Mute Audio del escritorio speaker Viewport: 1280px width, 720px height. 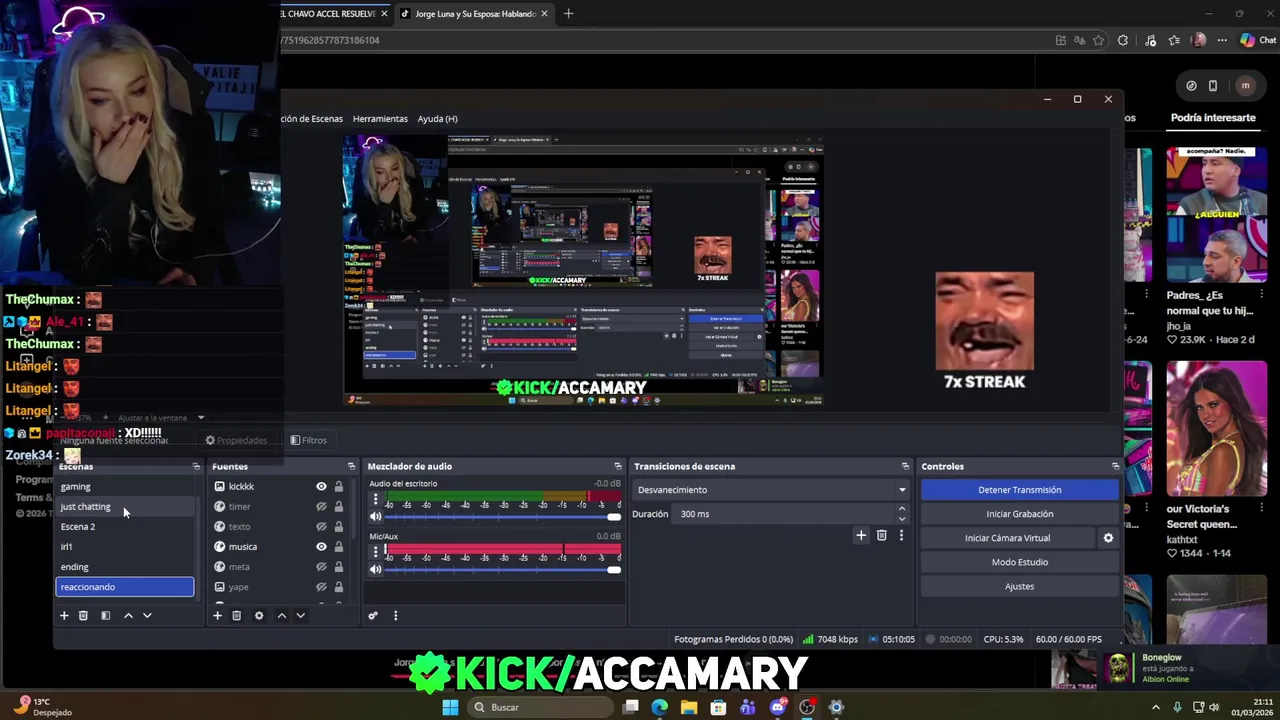coord(376,517)
